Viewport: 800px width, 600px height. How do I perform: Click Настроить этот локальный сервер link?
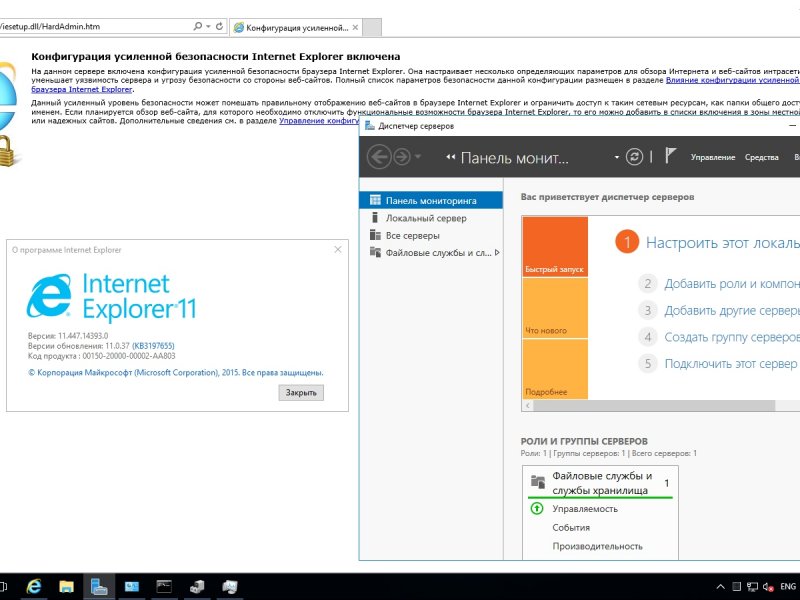click(x=722, y=242)
